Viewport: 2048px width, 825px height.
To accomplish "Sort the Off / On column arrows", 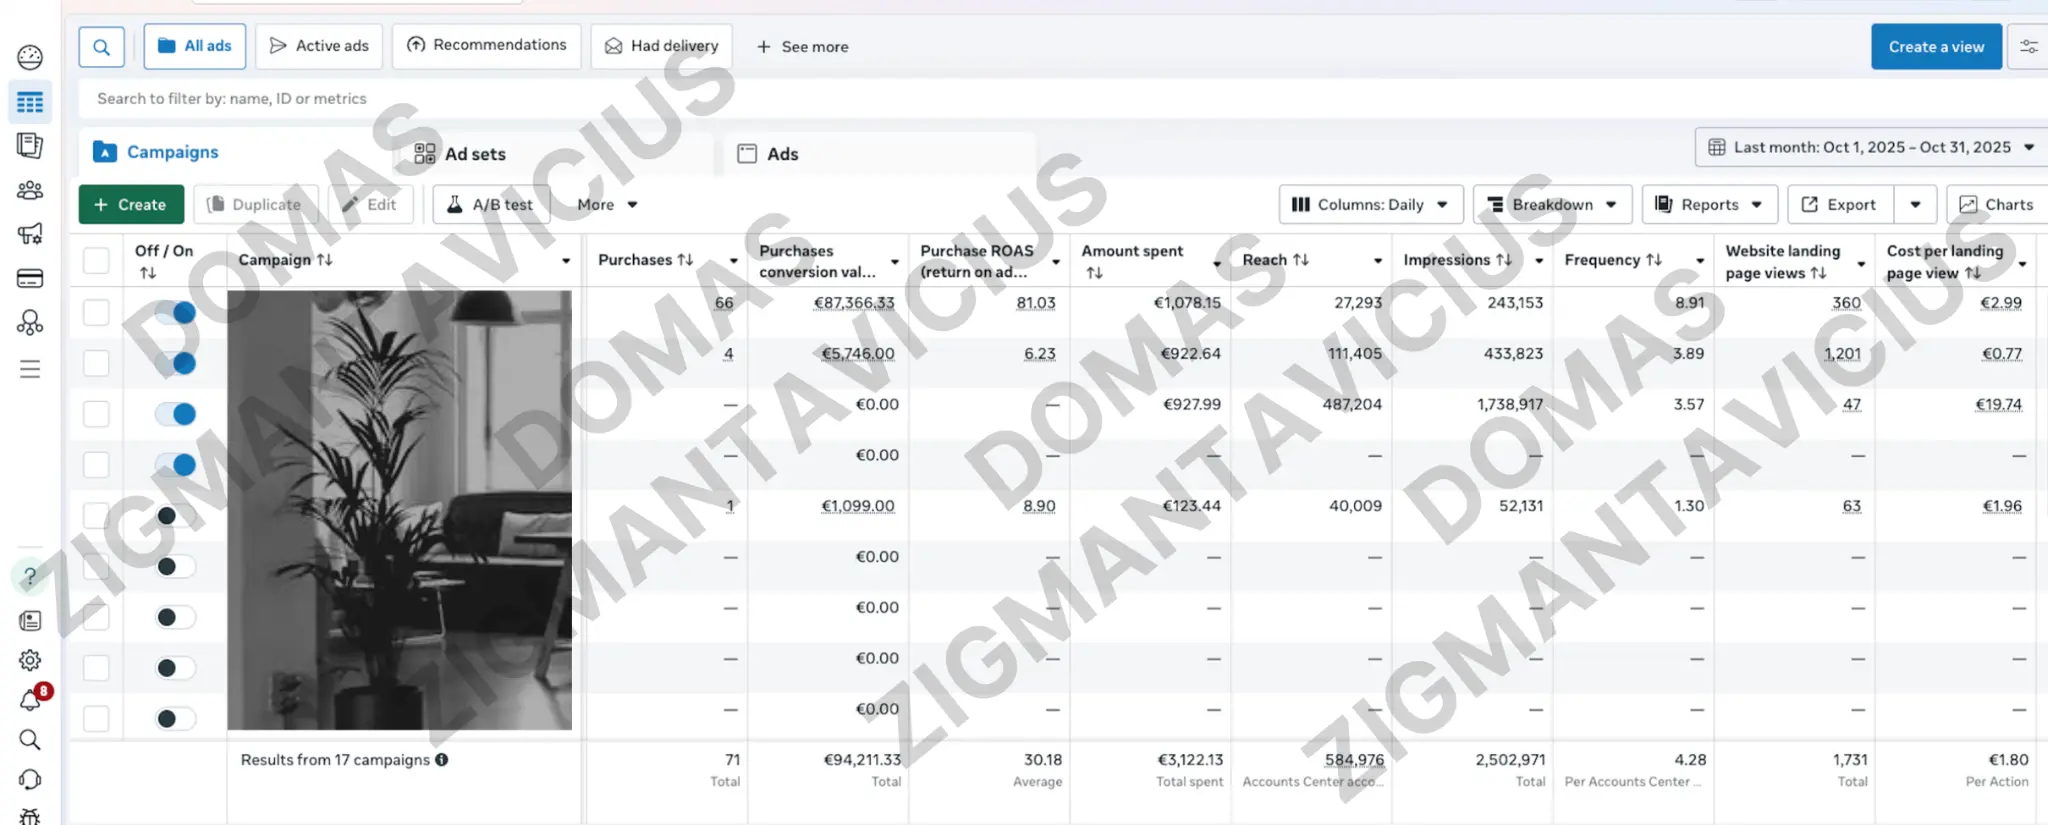I will 148,273.
